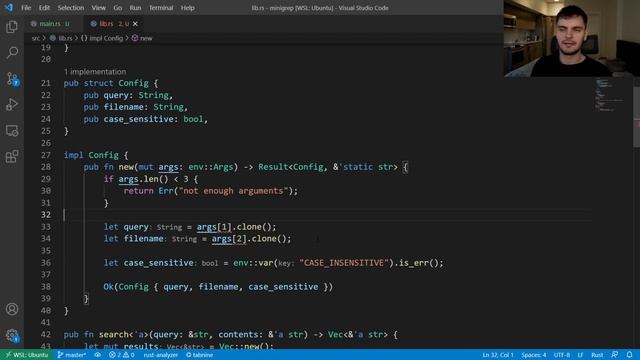Open the Selection menu

[71, 8]
